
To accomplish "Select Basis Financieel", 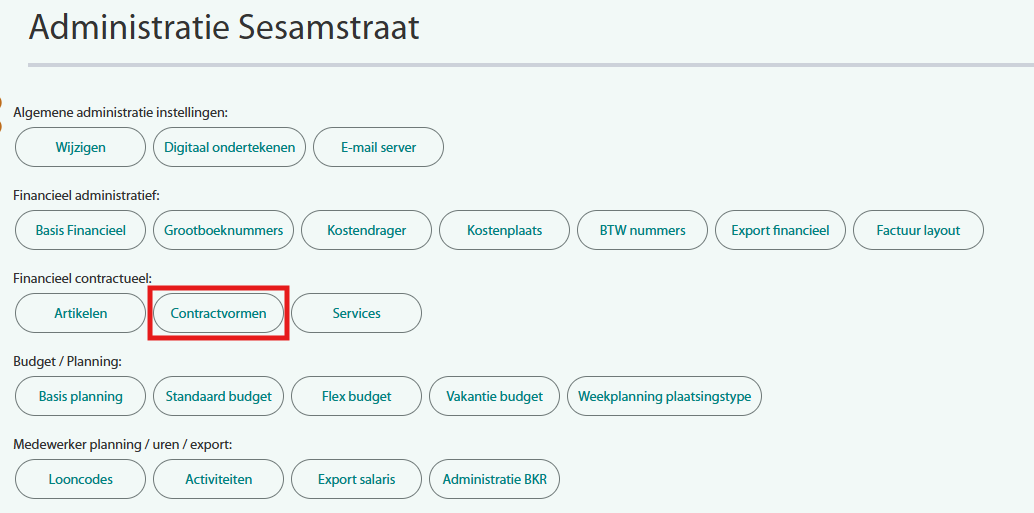I will tap(80, 230).
